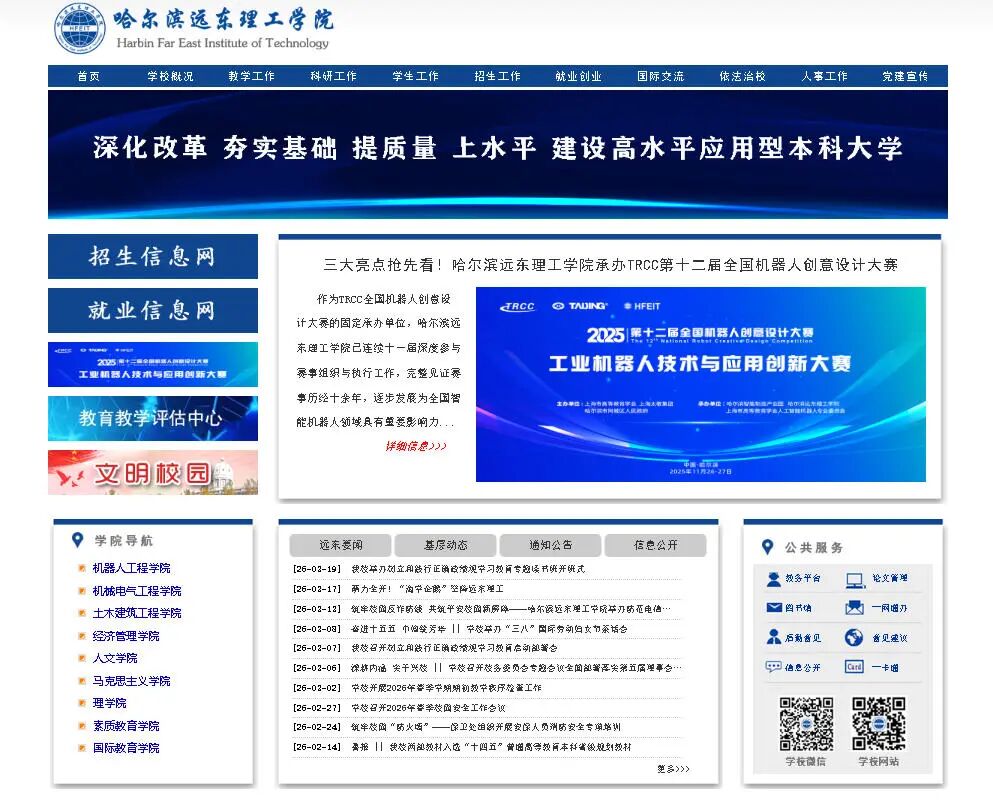Open the 就业信息网 banner button
The width and height of the screenshot is (993, 801).
[152, 310]
